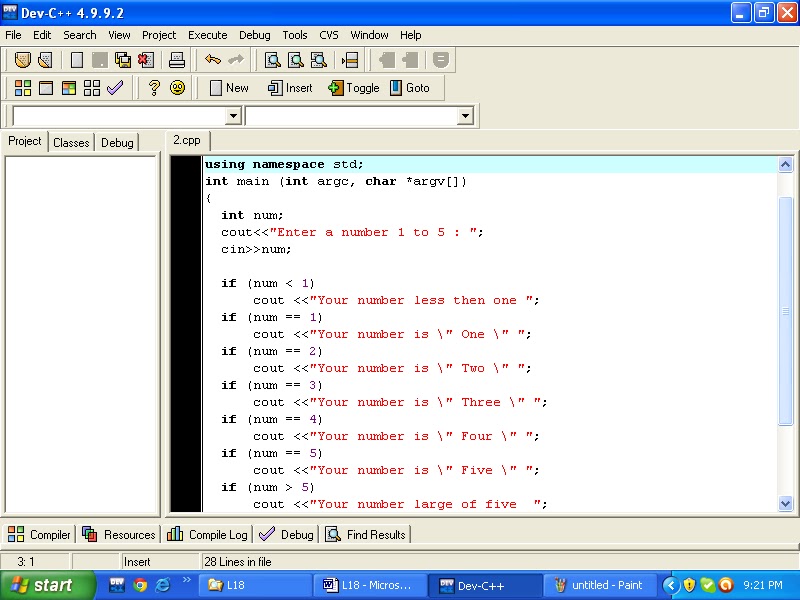Image resolution: width=800 pixels, height=600 pixels.
Task: Click the yellow smiley face About icon
Action: click(177, 88)
